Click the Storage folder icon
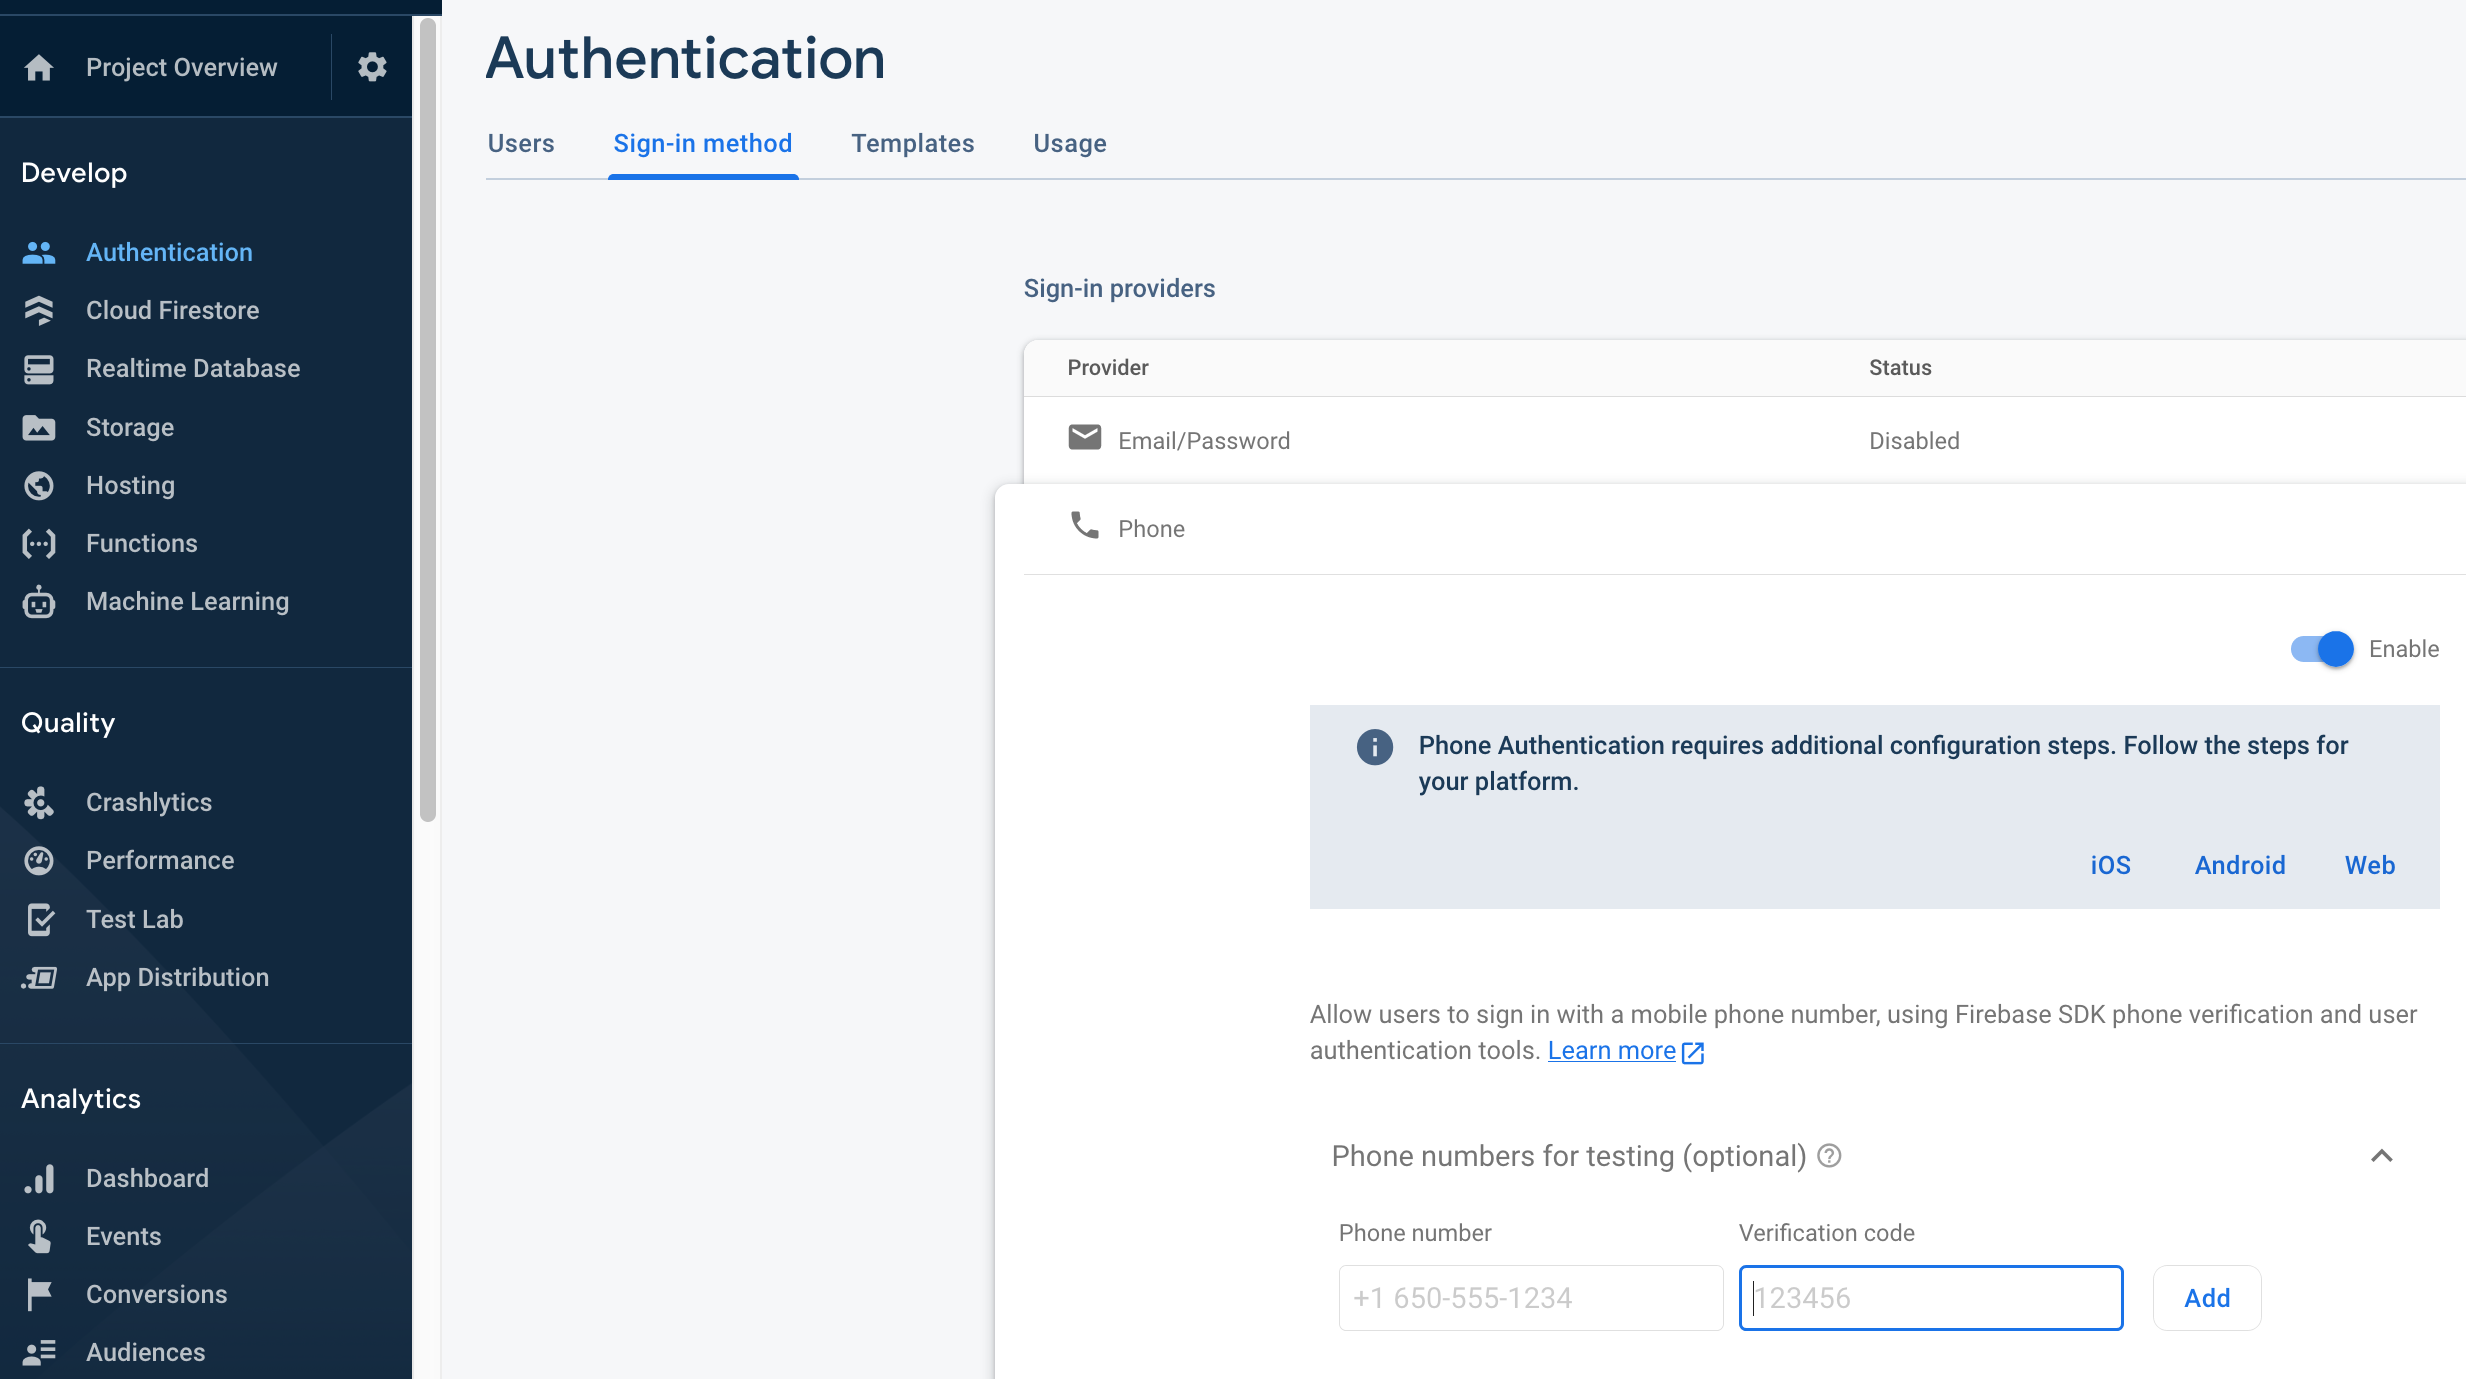This screenshot has width=2466, height=1379. (x=39, y=428)
